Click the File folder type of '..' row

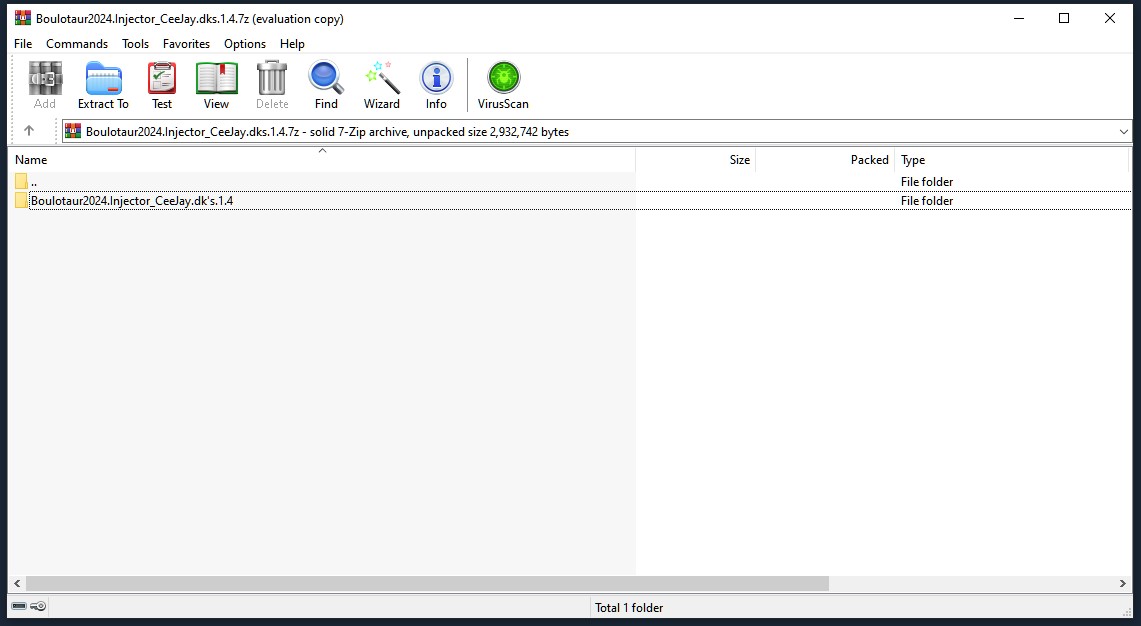[x=927, y=182]
